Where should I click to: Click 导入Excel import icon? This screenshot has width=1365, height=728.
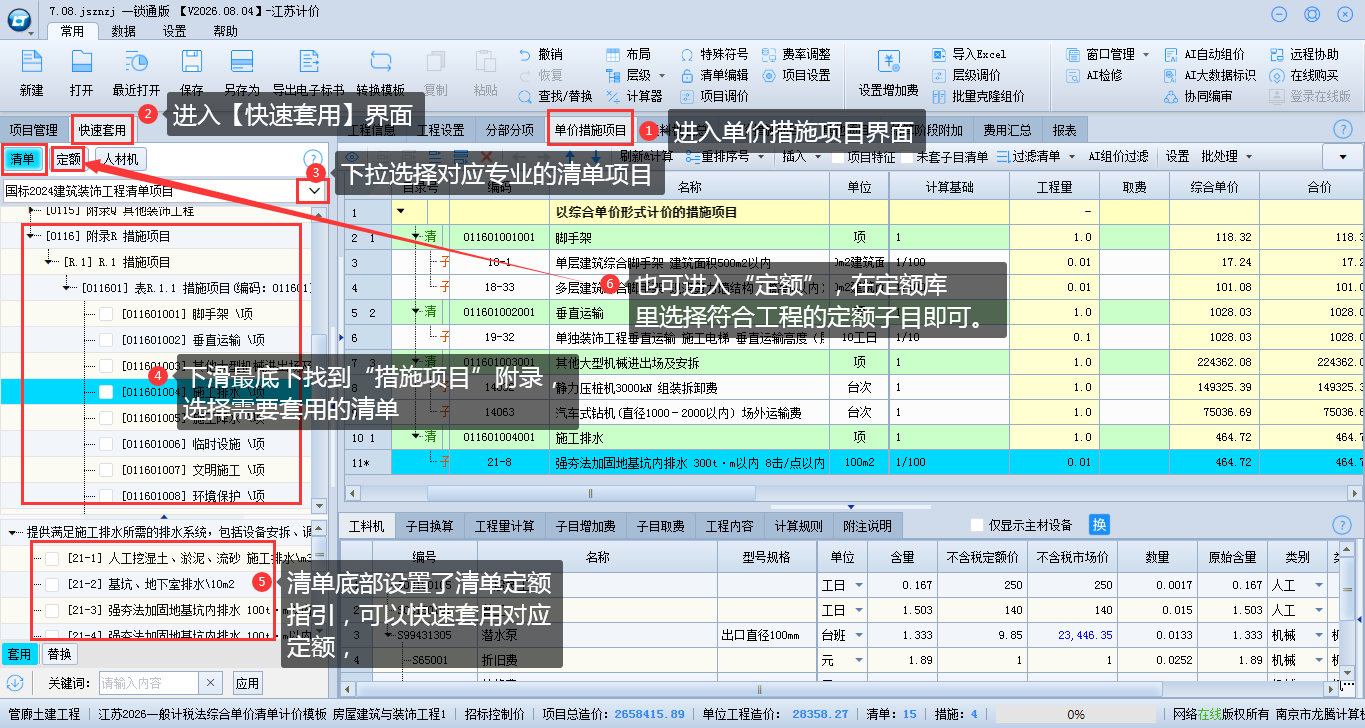[x=939, y=54]
